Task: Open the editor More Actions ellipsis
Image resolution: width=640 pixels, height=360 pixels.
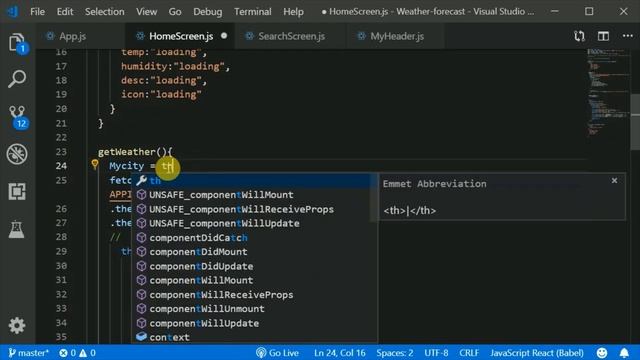Action: tap(627, 36)
